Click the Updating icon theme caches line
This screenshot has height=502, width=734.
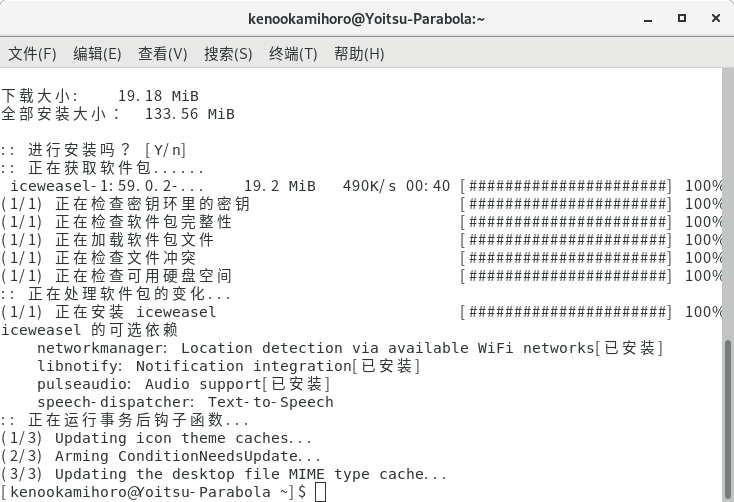(157, 438)
